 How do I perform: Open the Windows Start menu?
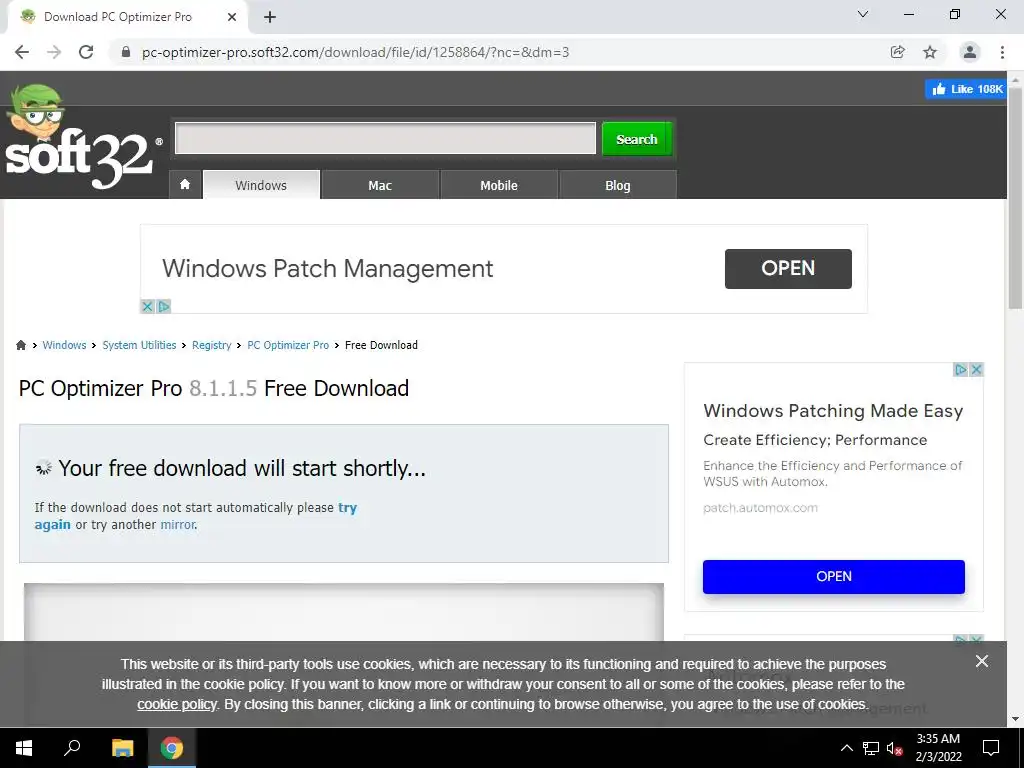[x=24, y=748]
